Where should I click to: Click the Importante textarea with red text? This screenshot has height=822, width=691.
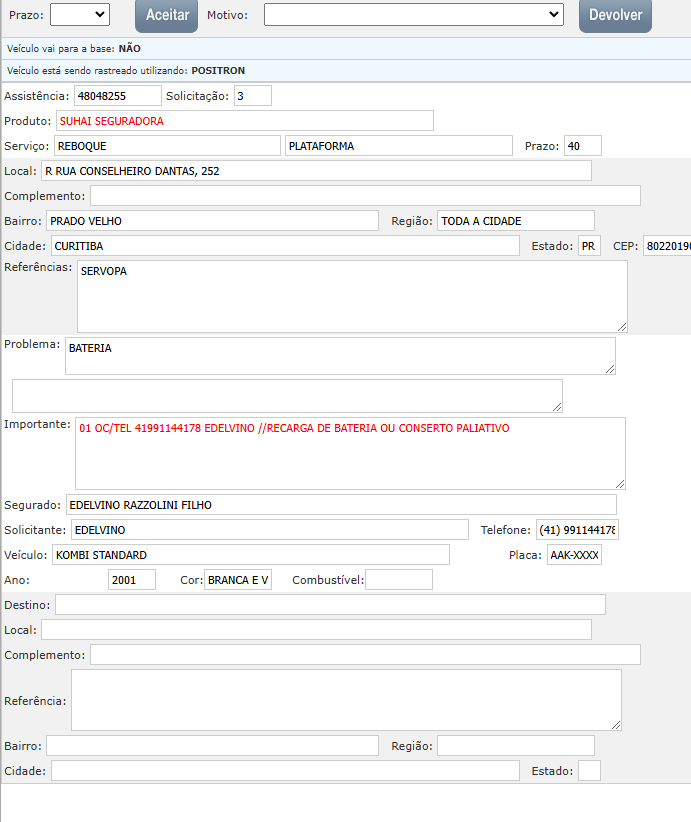tap(350, 454)
